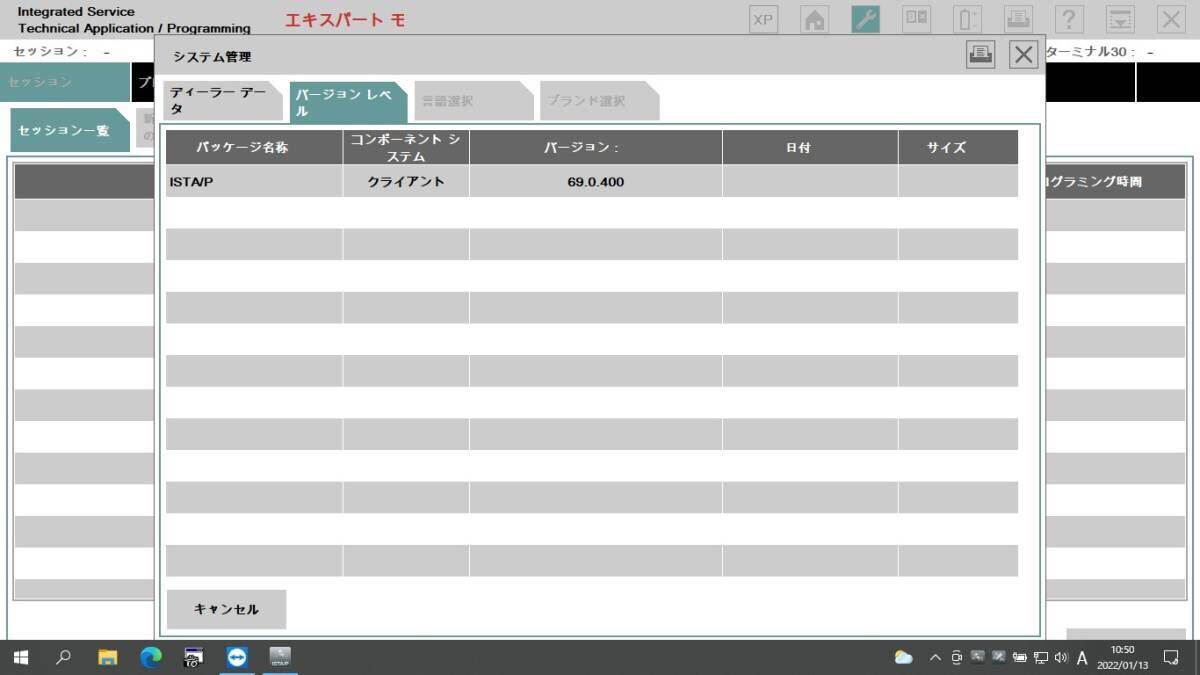1200x675 pixels.
Task: Open the weather widget on the taskbar
Action: [x=903, y=657]
